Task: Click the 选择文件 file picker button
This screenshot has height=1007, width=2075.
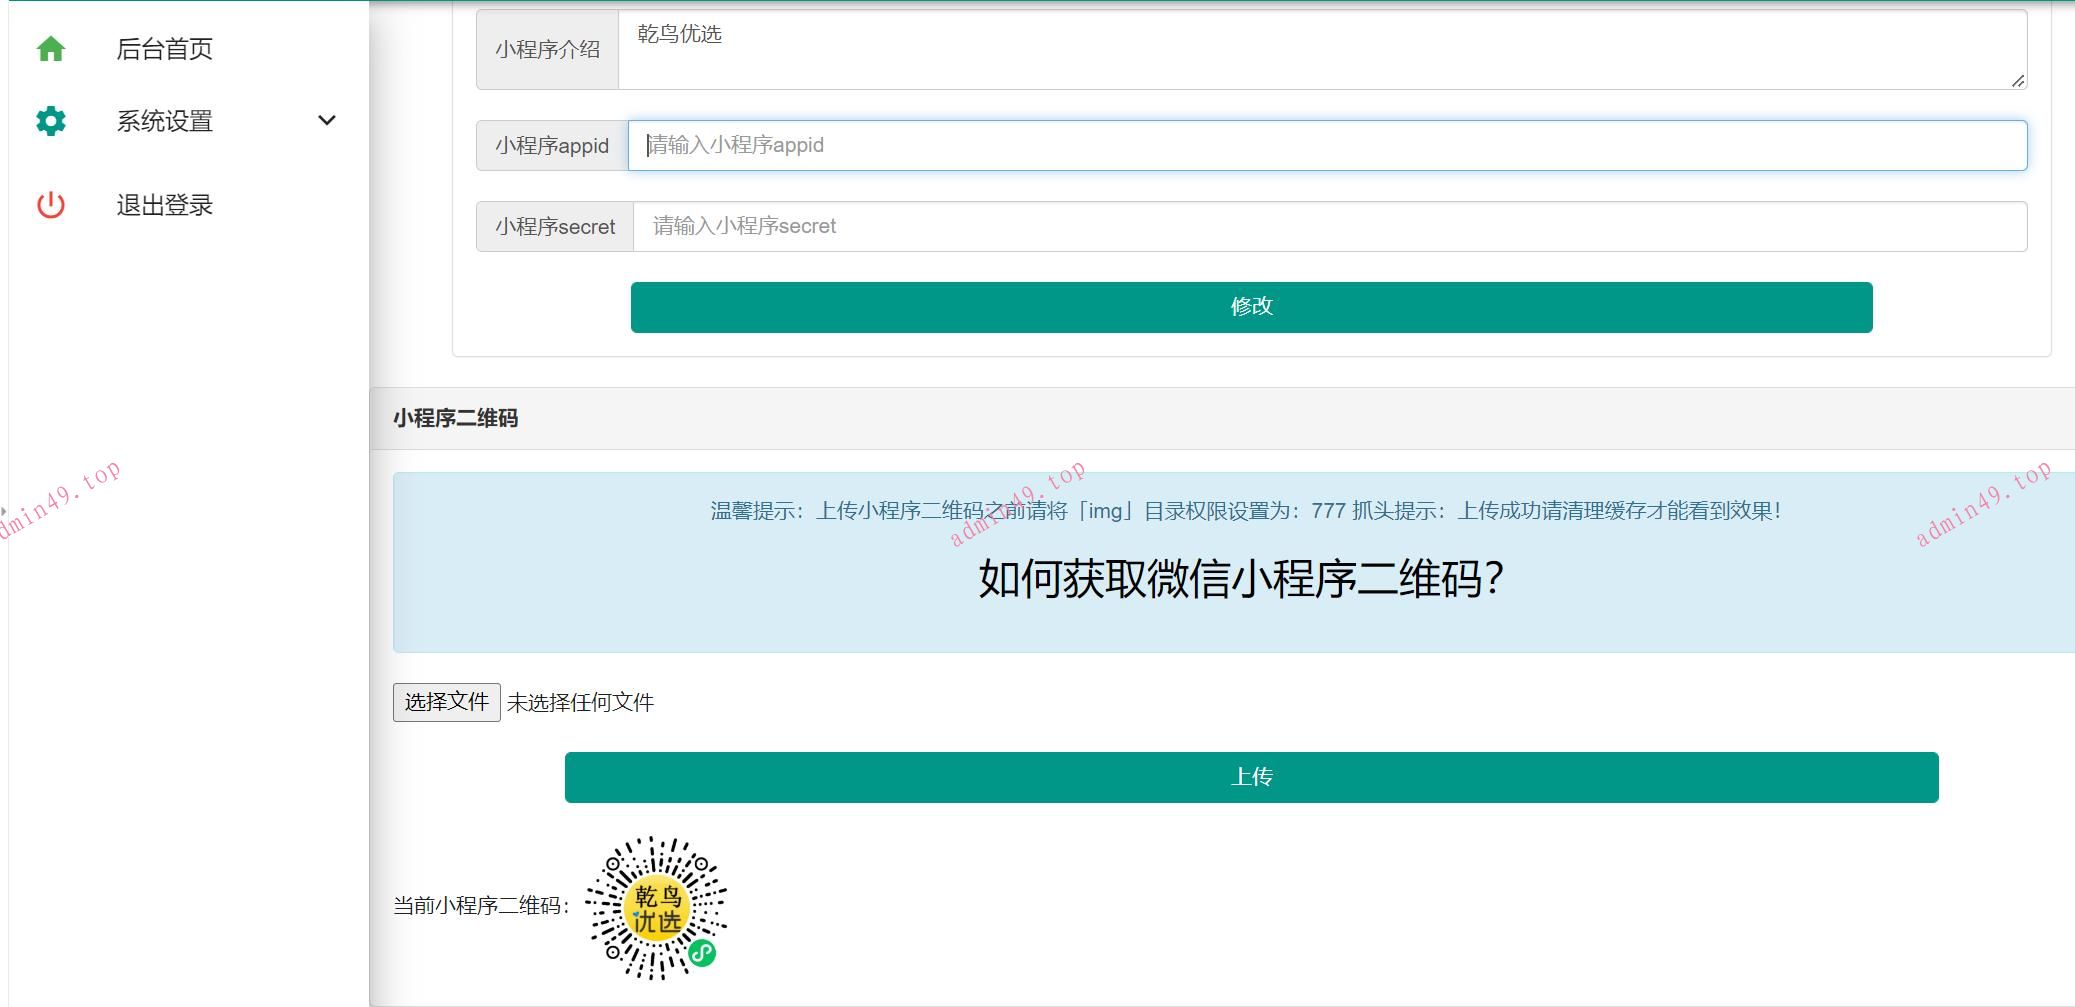Action: click(x=446, y=702)
